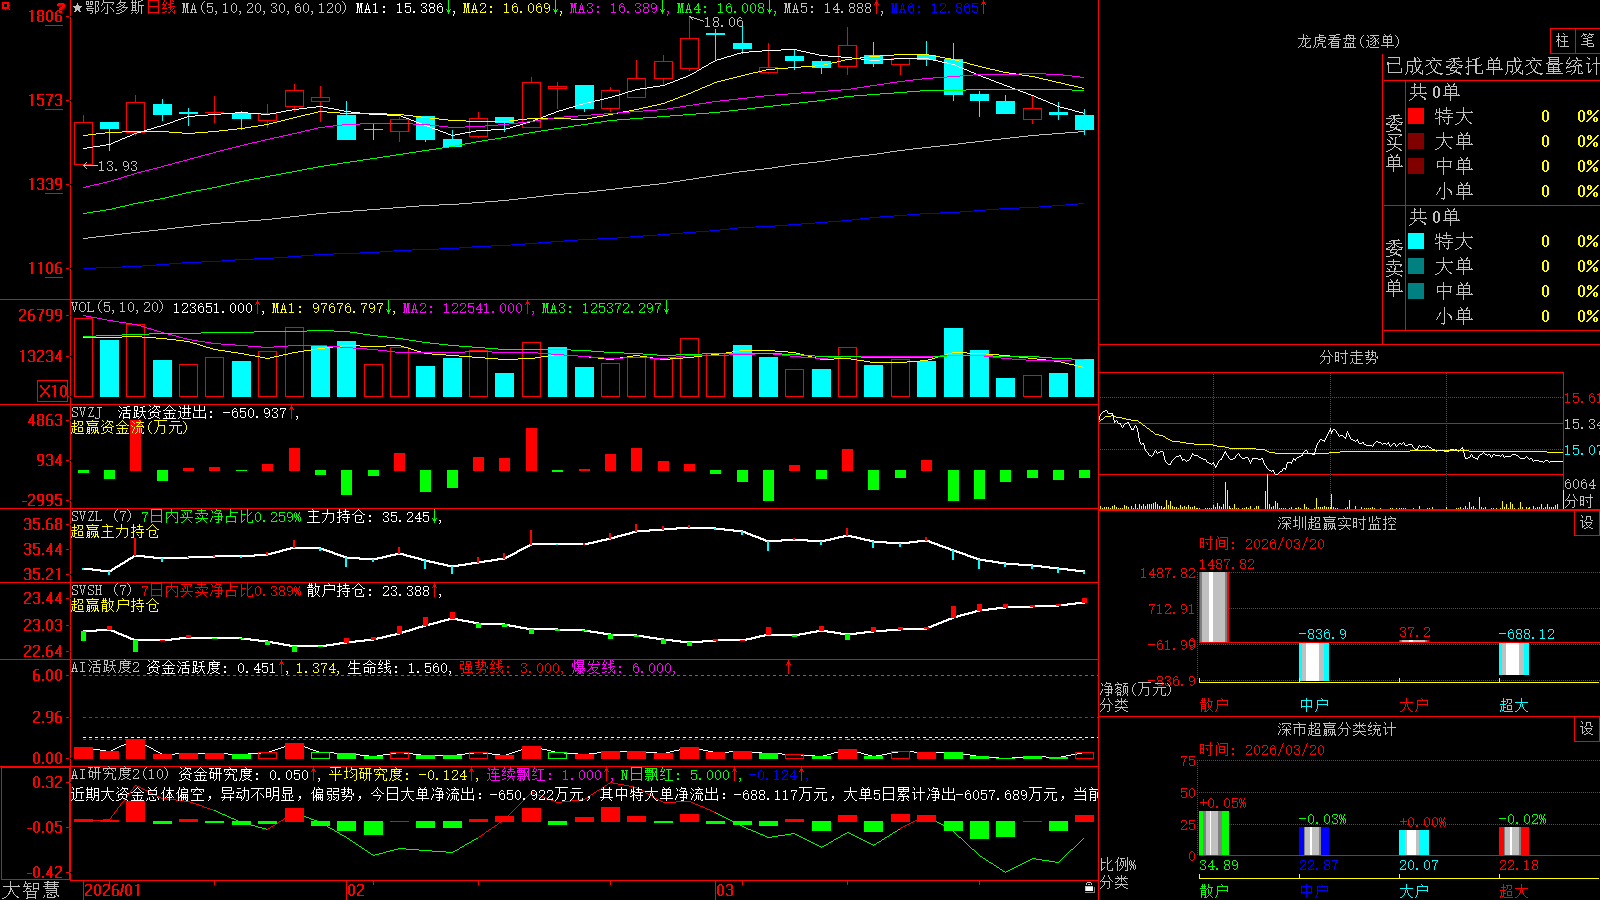Click the 日线 period label
Viewport: 1600px width, 900px height.
(161, 8)
